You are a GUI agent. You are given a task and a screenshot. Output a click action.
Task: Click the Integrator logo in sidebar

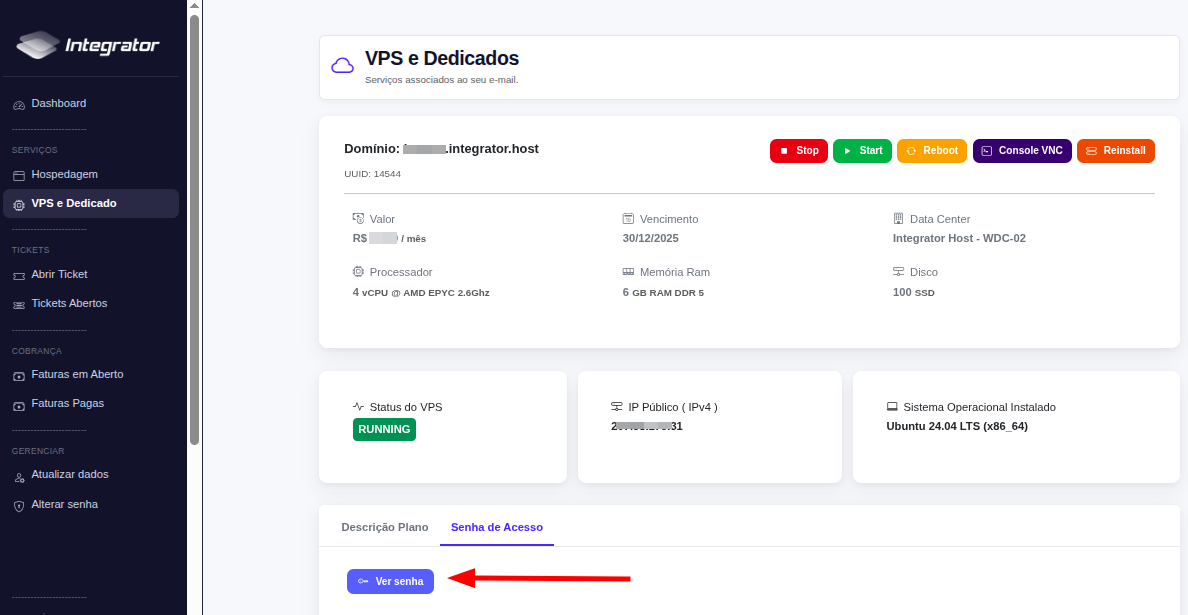pos(88,45)
